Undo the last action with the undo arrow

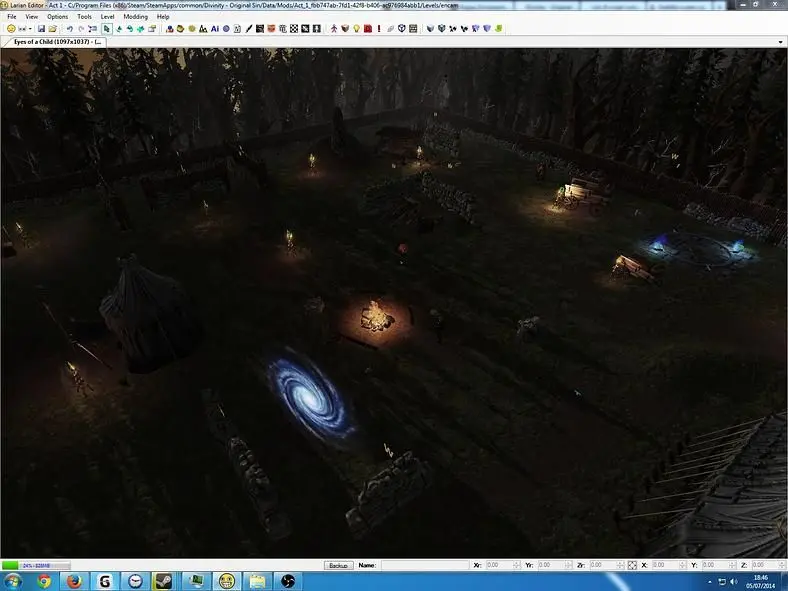(x=70, y=29)
